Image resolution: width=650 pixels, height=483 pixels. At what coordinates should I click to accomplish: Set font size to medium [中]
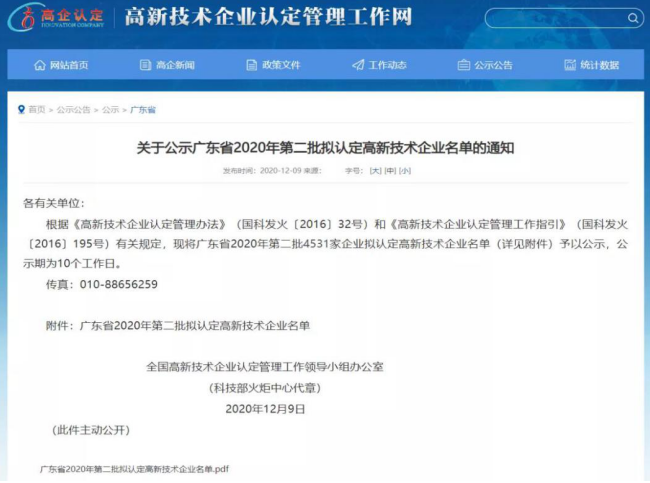390,171
